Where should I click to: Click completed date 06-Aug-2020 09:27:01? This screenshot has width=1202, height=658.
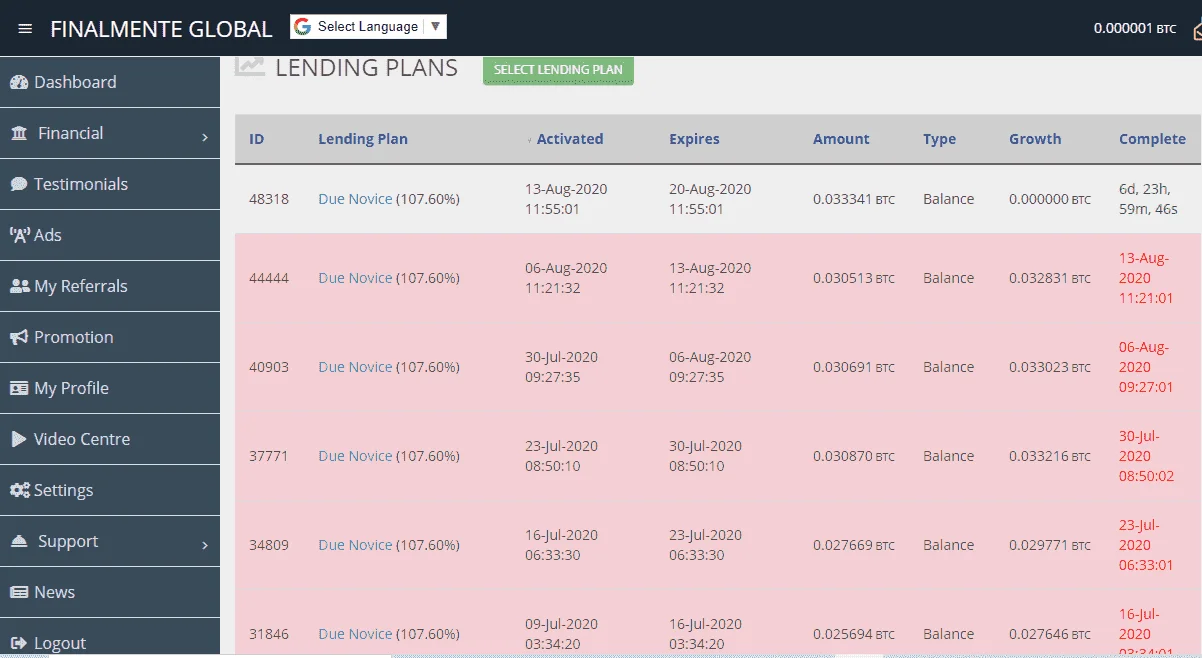click(x=1146, y=367)
